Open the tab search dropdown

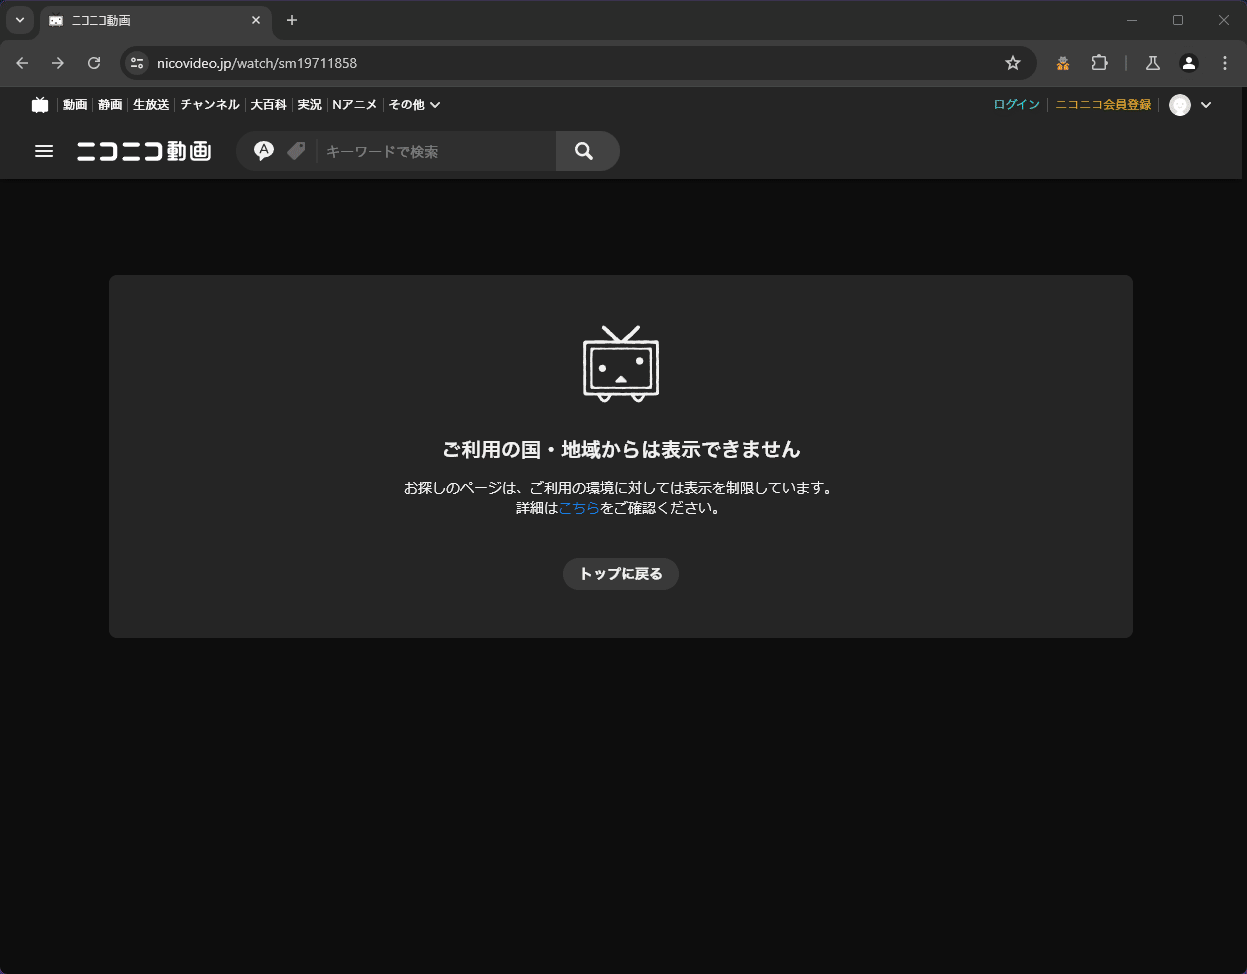19,20
